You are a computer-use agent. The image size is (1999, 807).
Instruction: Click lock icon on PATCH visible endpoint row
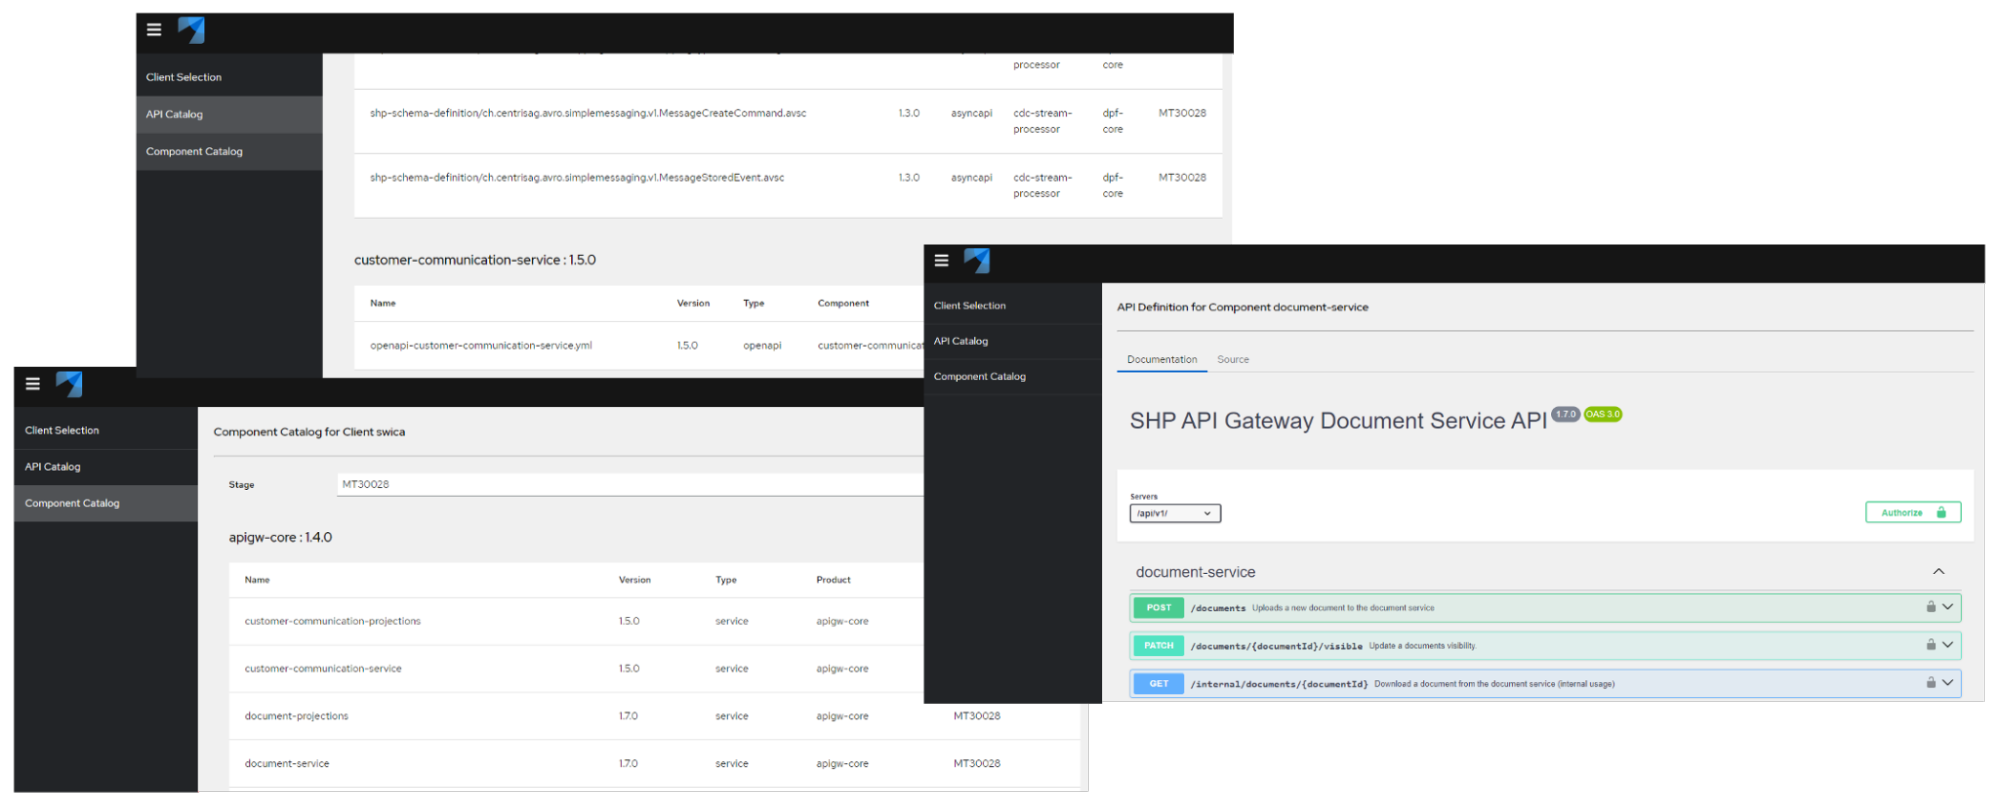point(1931,645)
